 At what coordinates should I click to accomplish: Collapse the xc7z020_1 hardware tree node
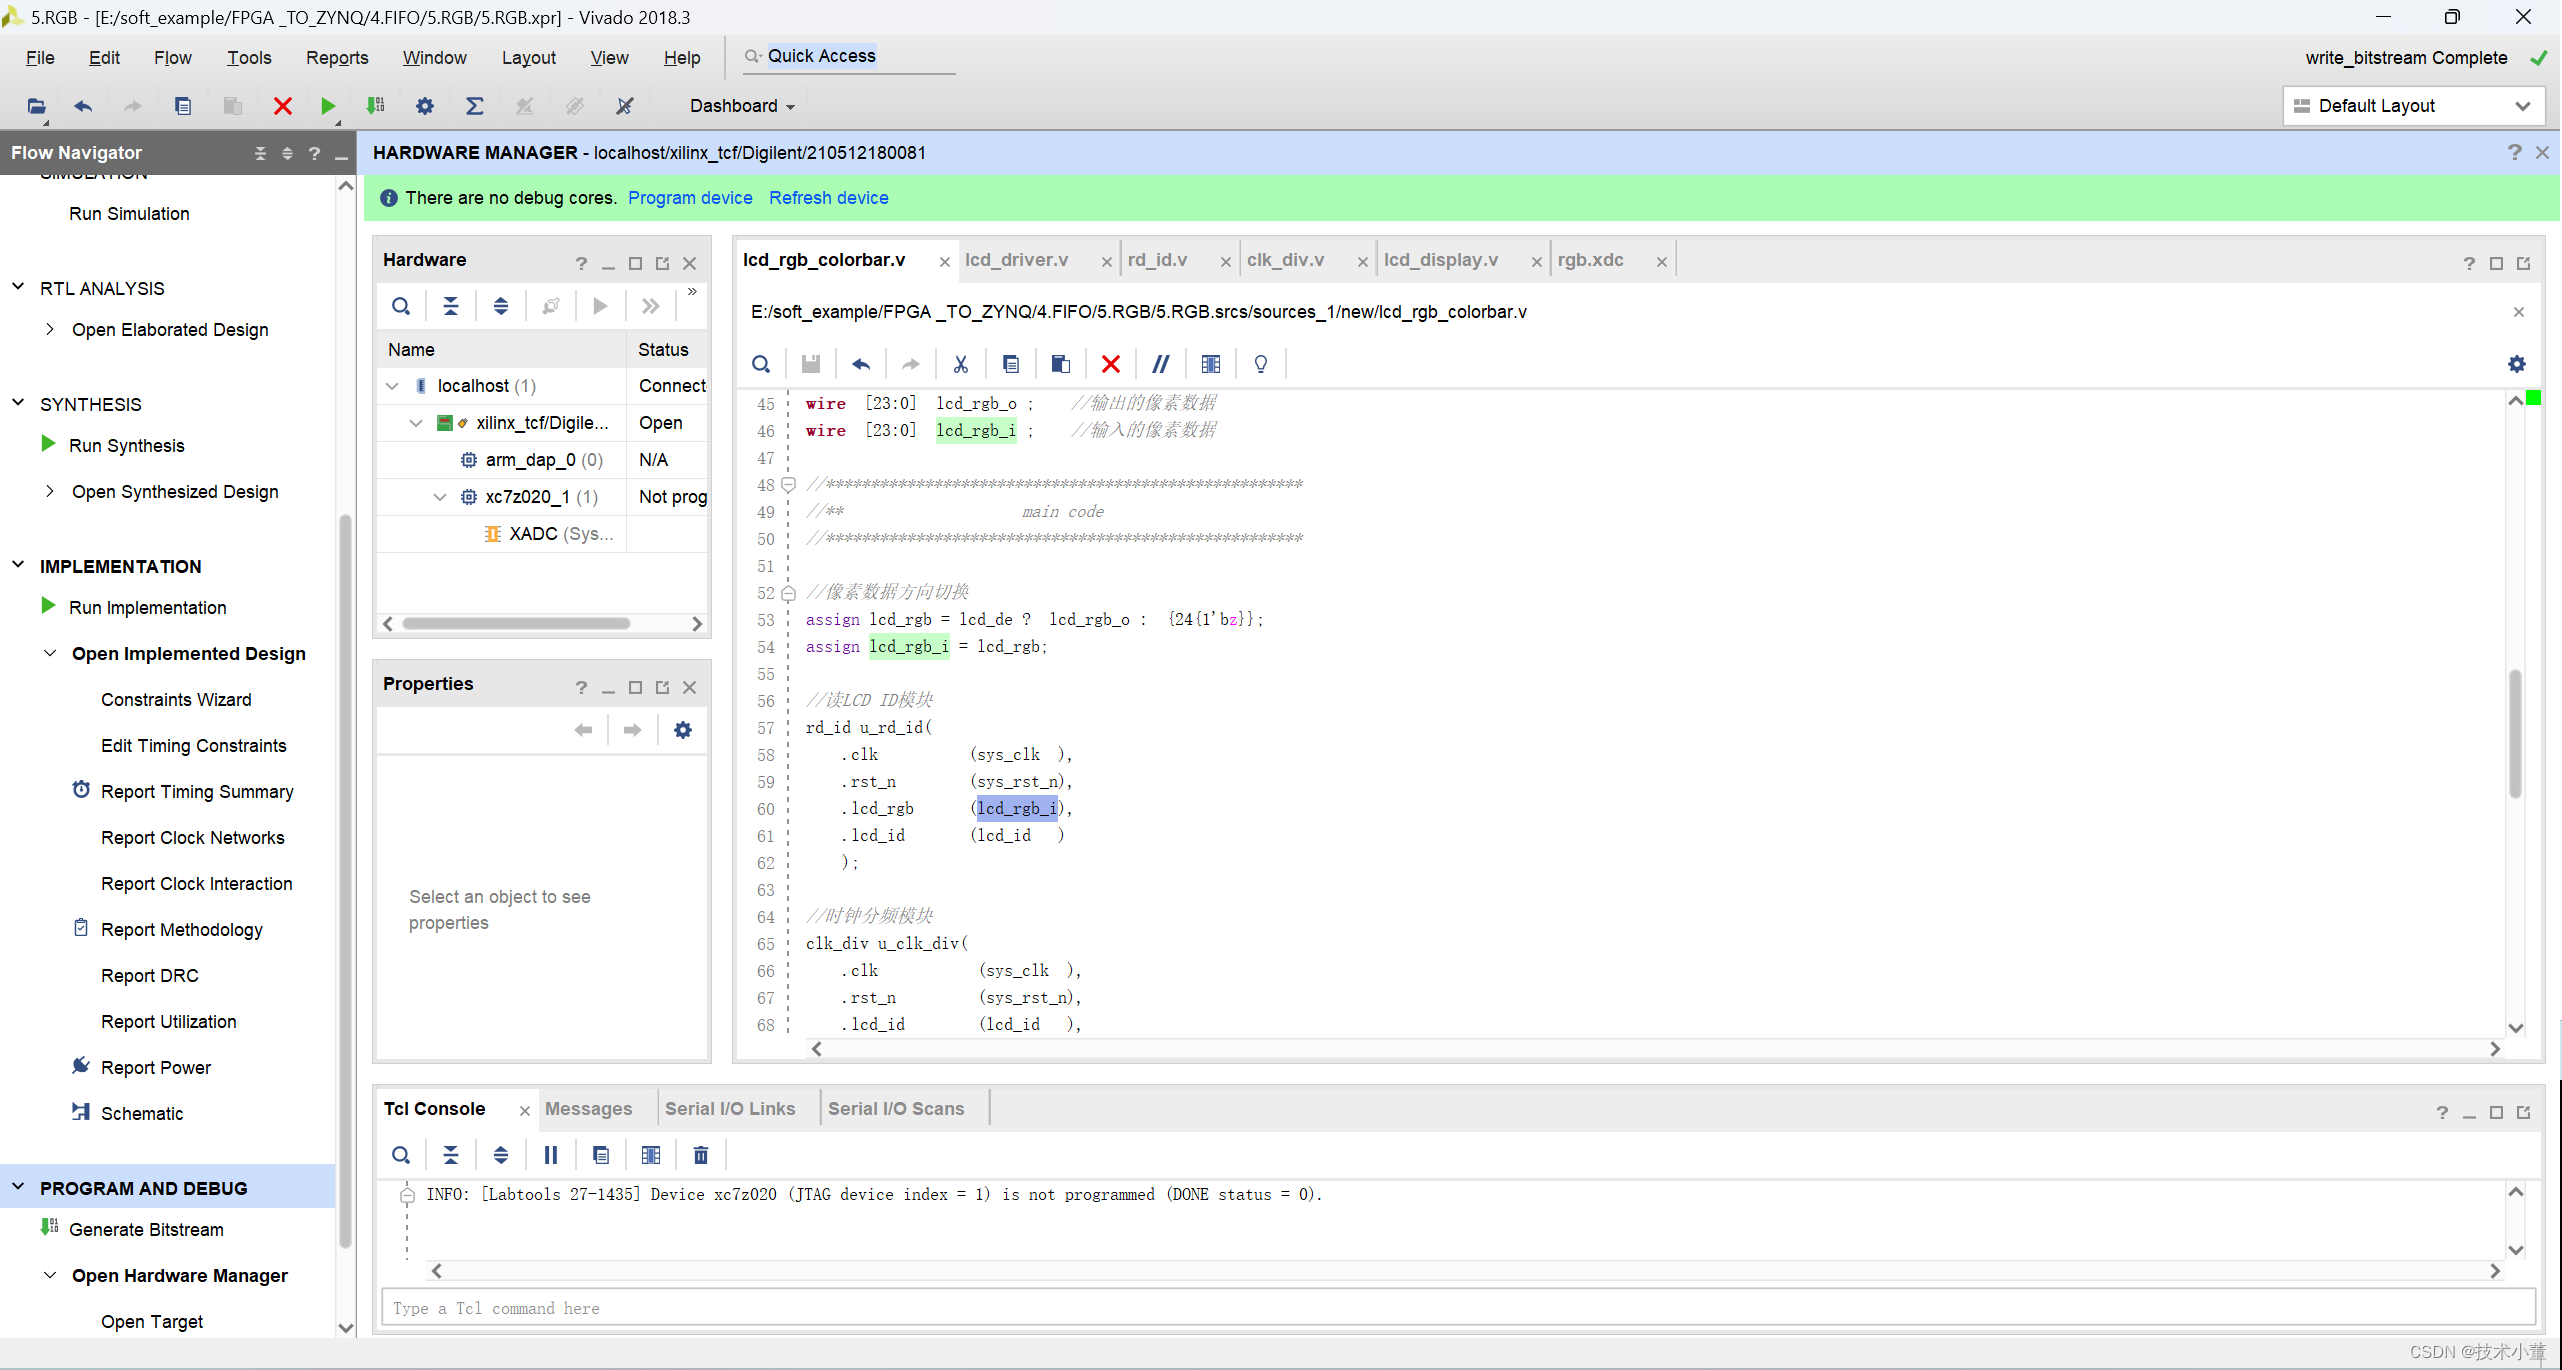(x=439, y=497)
